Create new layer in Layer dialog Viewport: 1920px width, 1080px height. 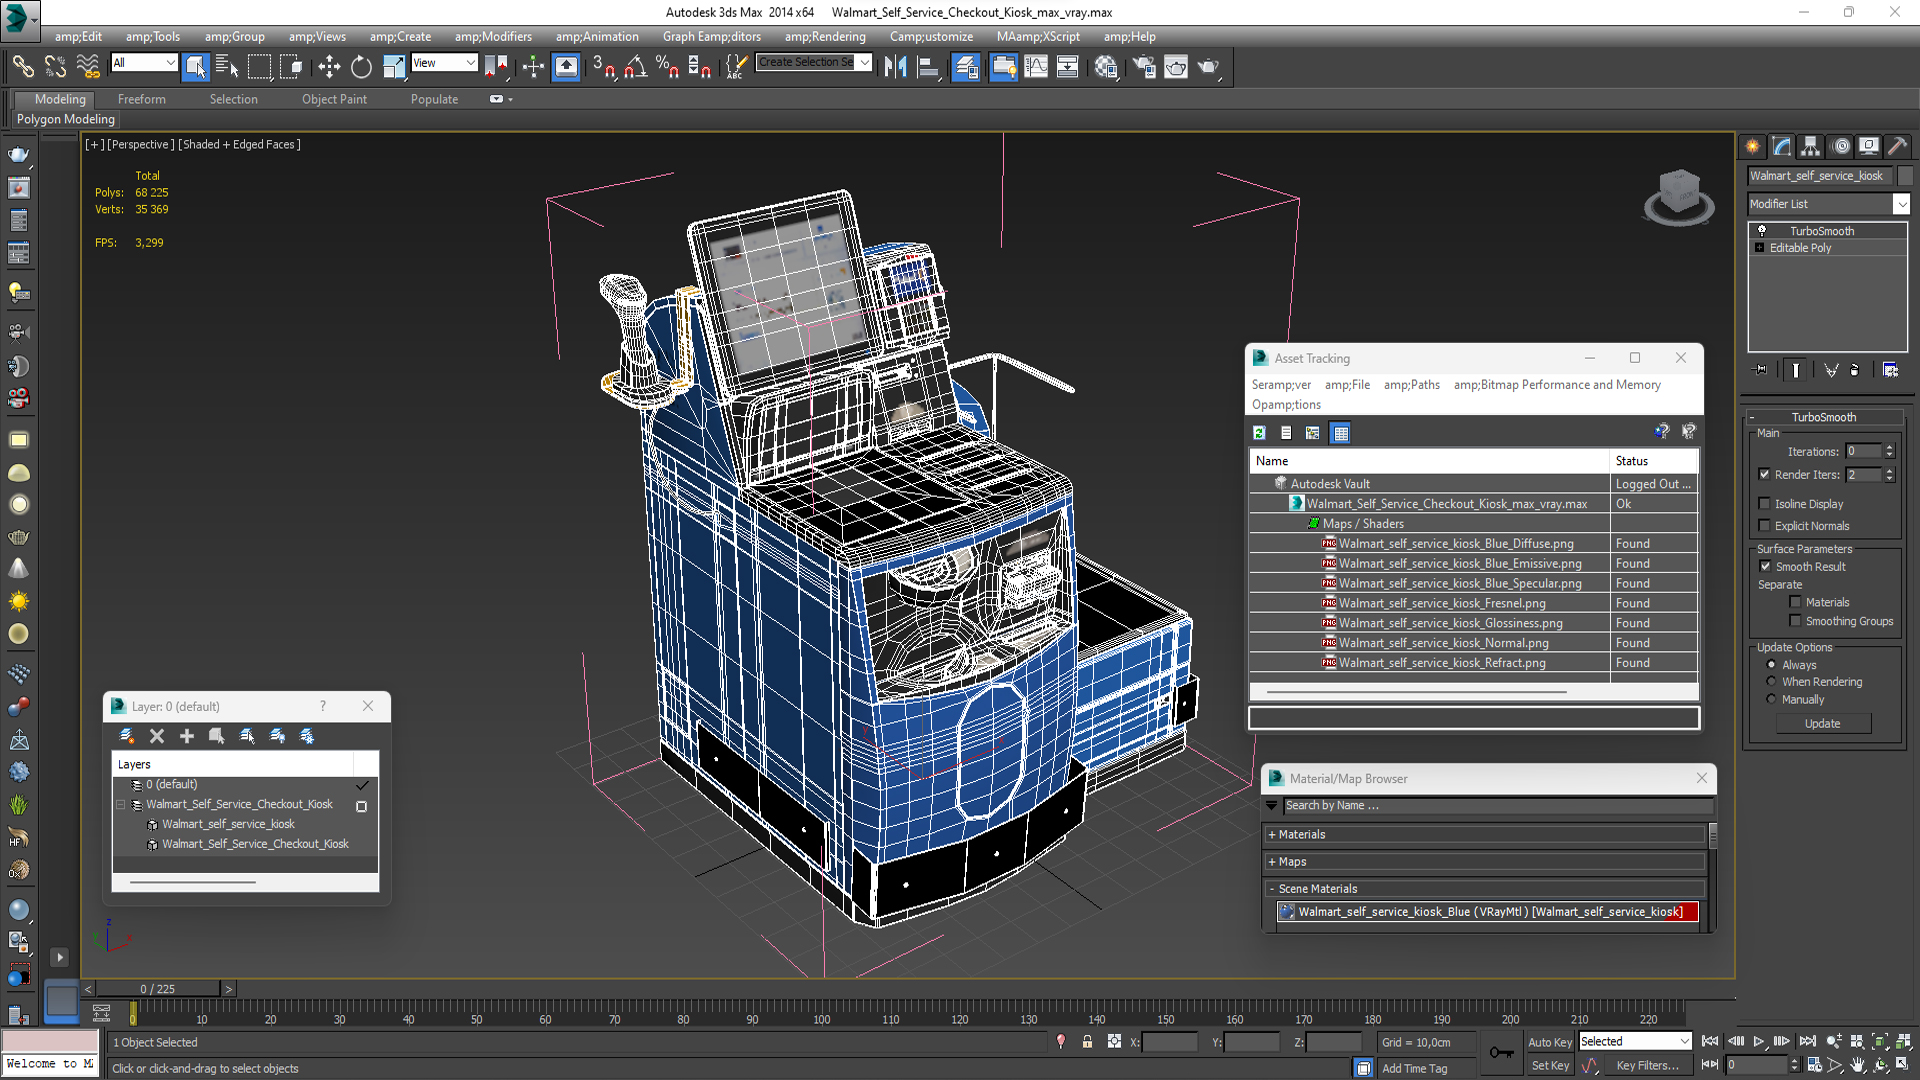pyautogui.click(x=127, y=736)
